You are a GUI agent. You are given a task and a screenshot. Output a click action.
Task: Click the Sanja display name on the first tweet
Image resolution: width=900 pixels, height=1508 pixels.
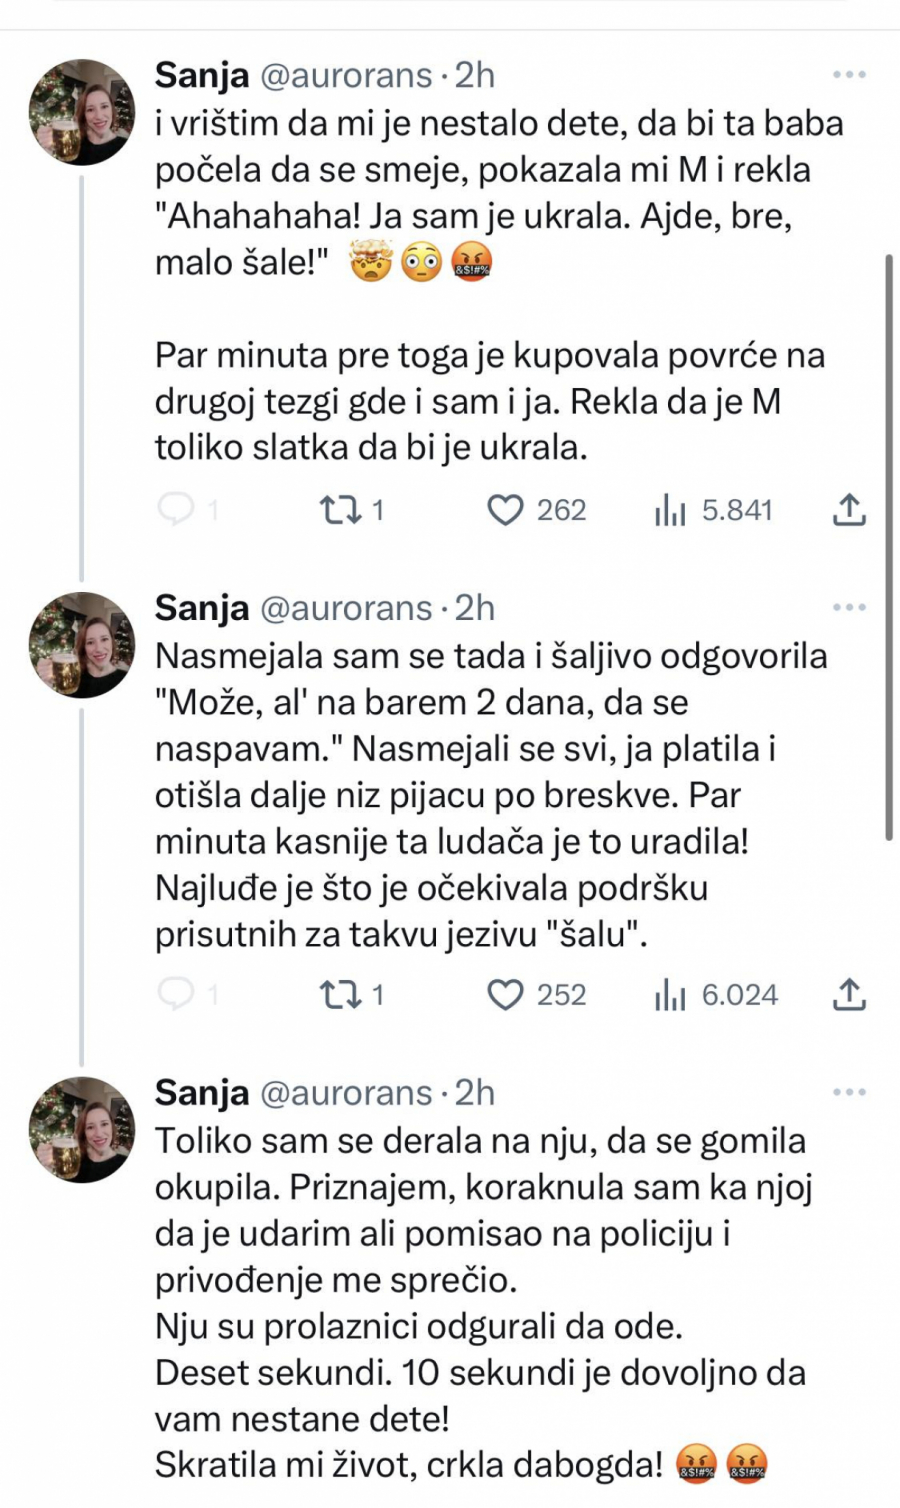click(x=202, y=74)
